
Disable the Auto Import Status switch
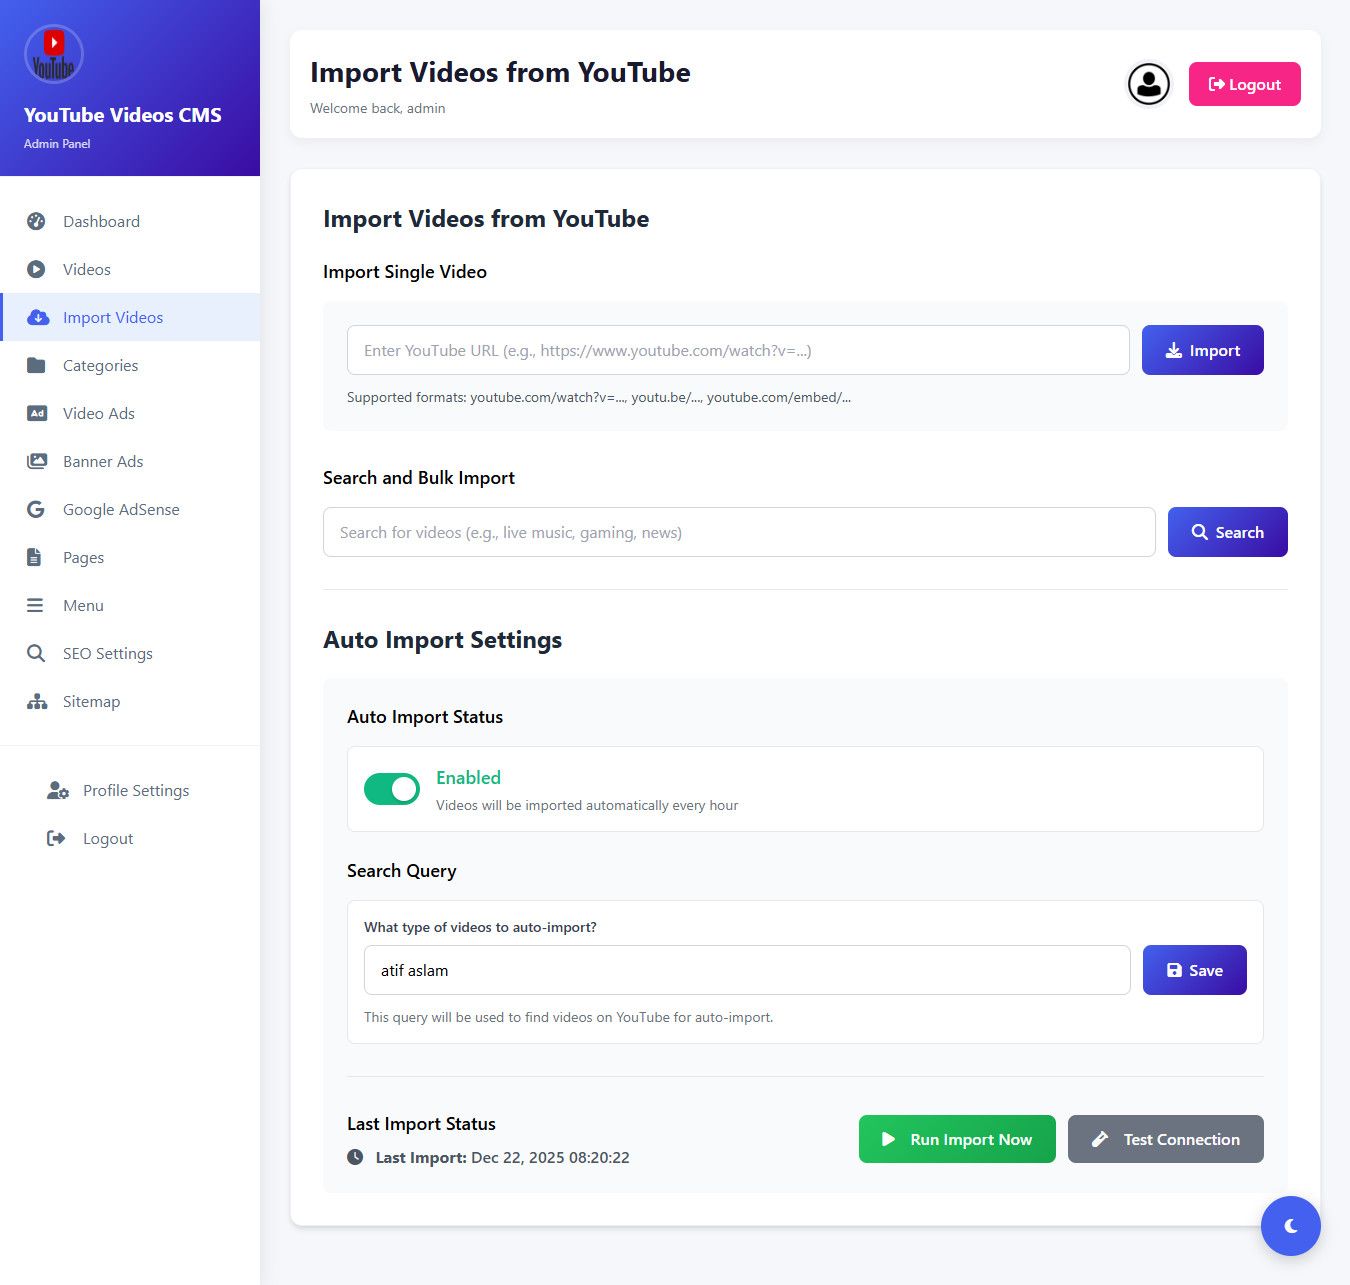(x=392, y=789)
